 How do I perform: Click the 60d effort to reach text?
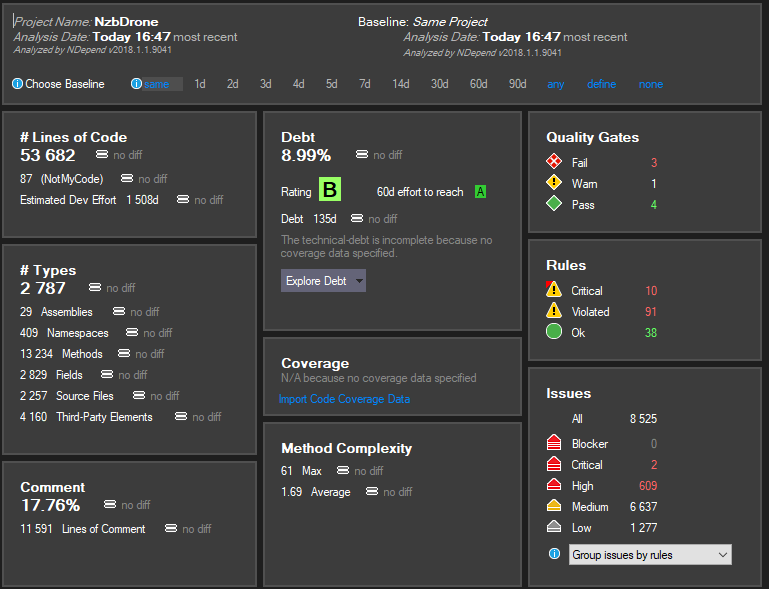420,192
